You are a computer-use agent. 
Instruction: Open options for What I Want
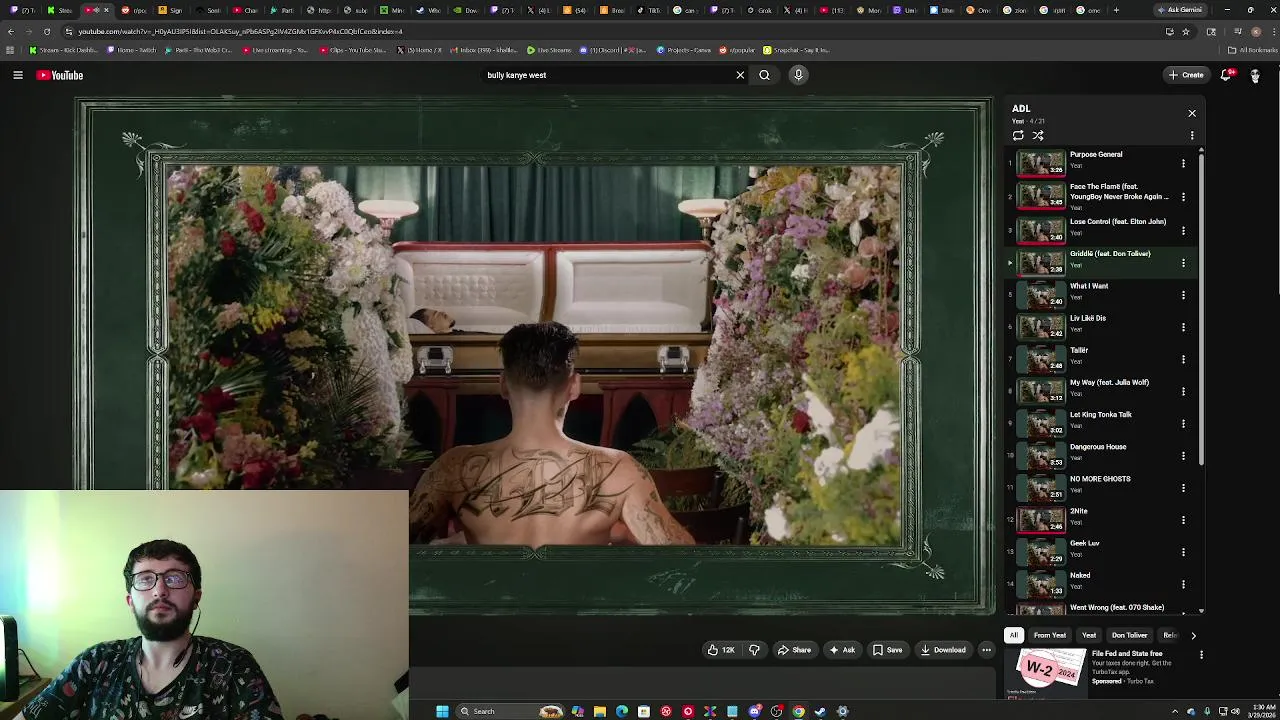[1183, 294]
